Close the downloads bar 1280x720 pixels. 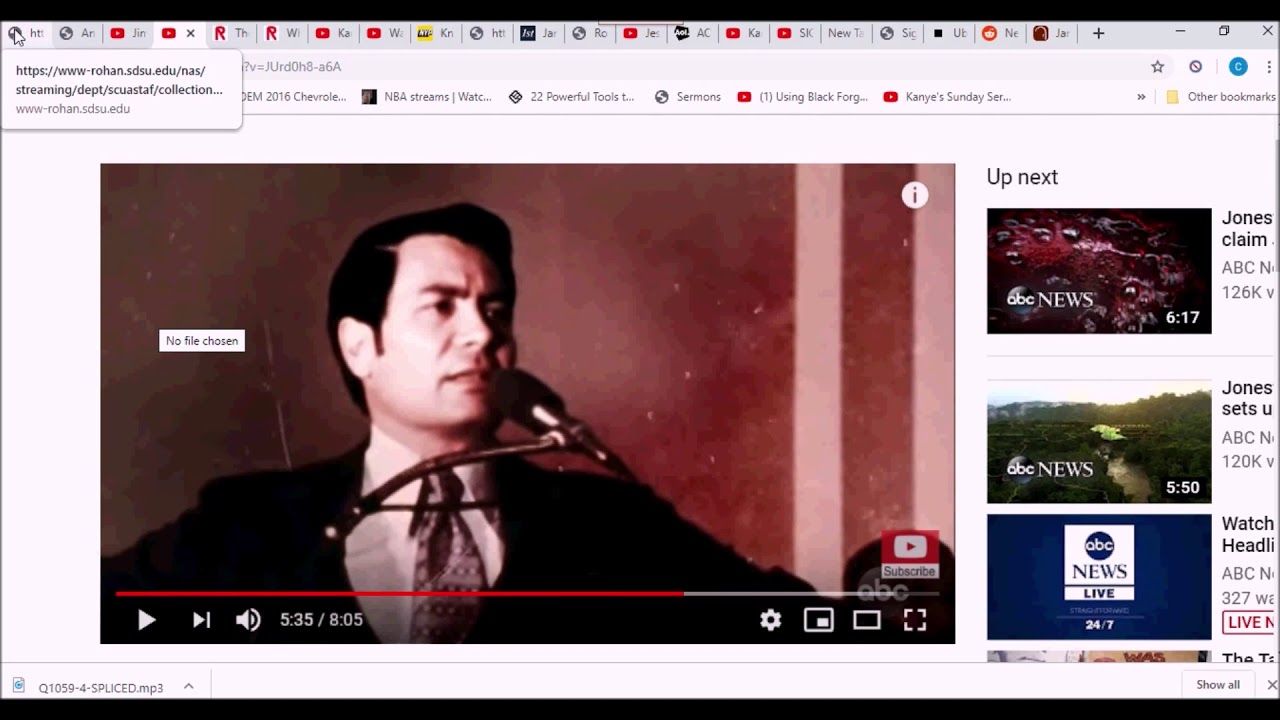tap(1271, 685)
